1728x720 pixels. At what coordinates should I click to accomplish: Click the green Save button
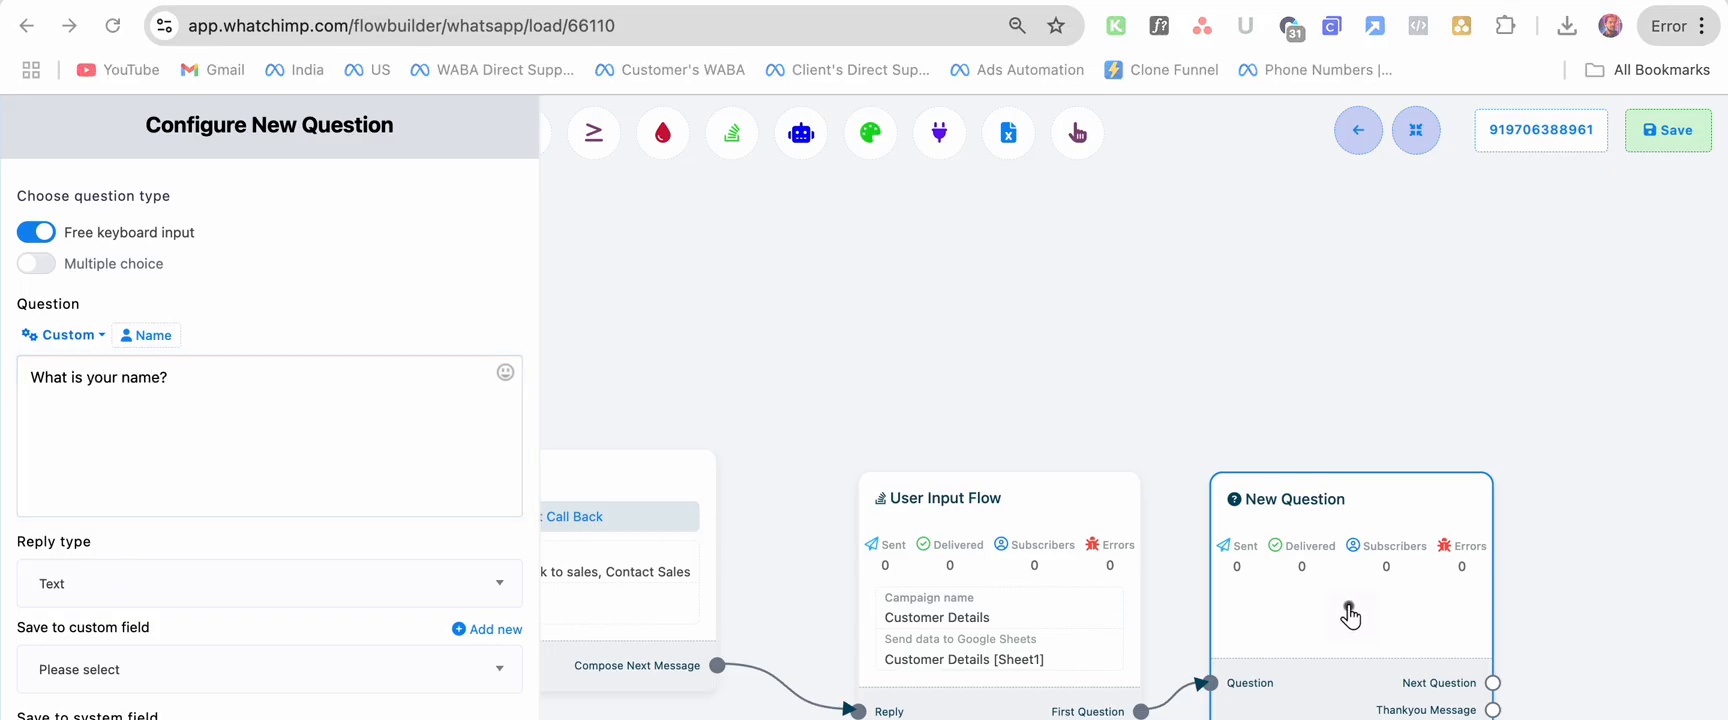pyautogui.click(x=1668, y=130)
